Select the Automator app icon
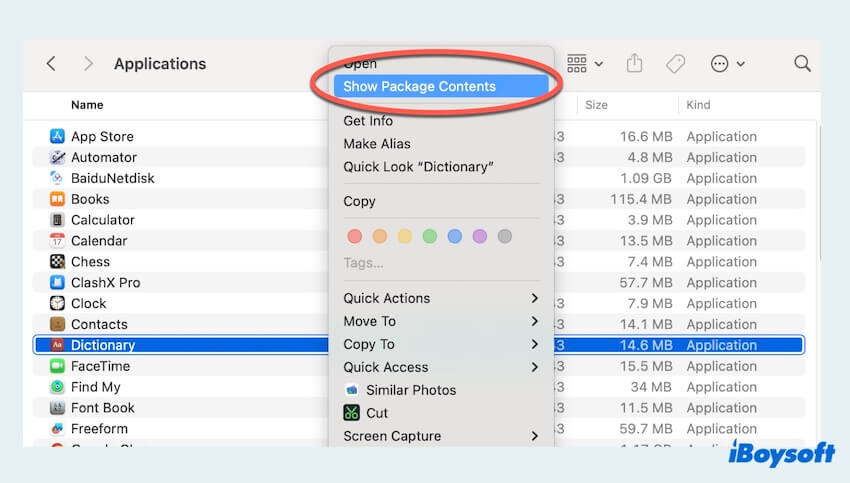 (x=57, y=157)
